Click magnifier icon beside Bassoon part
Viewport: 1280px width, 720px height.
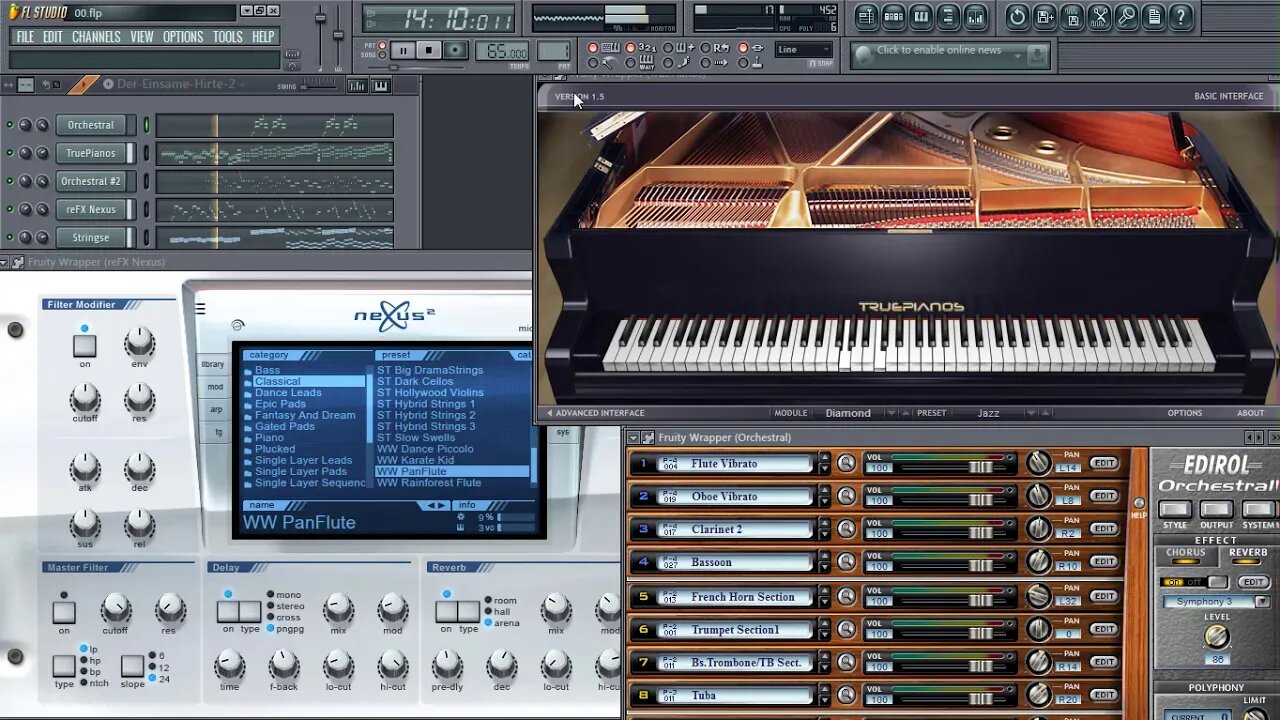[x=847, y=562]
